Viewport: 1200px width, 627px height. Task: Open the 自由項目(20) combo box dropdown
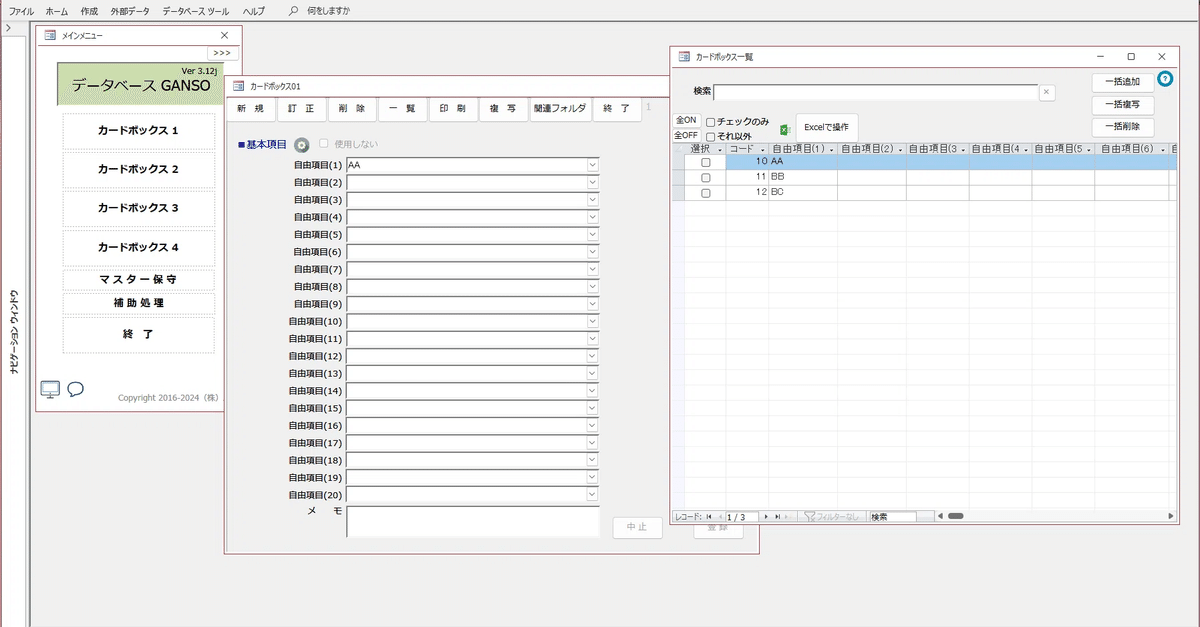coord(592,494)
